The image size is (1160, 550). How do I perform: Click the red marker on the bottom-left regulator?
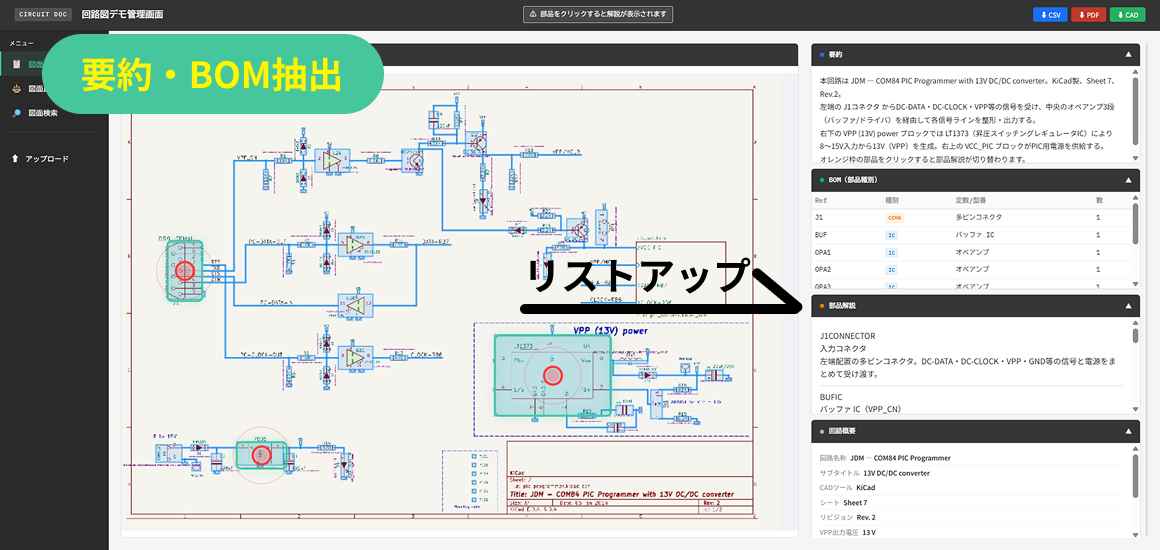[260, 456]
